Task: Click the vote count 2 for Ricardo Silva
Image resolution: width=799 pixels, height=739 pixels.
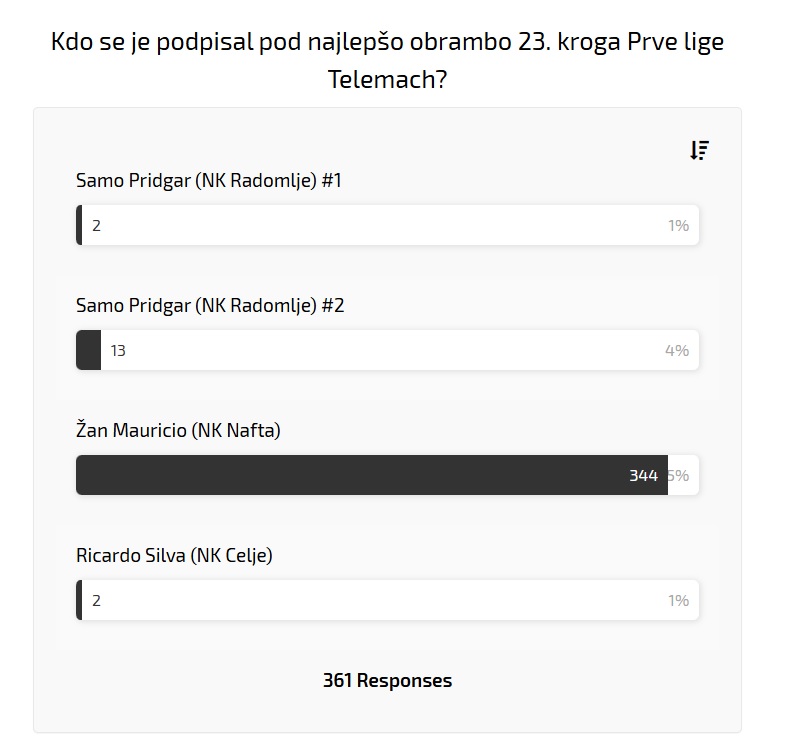Action: tap(97, 601)
